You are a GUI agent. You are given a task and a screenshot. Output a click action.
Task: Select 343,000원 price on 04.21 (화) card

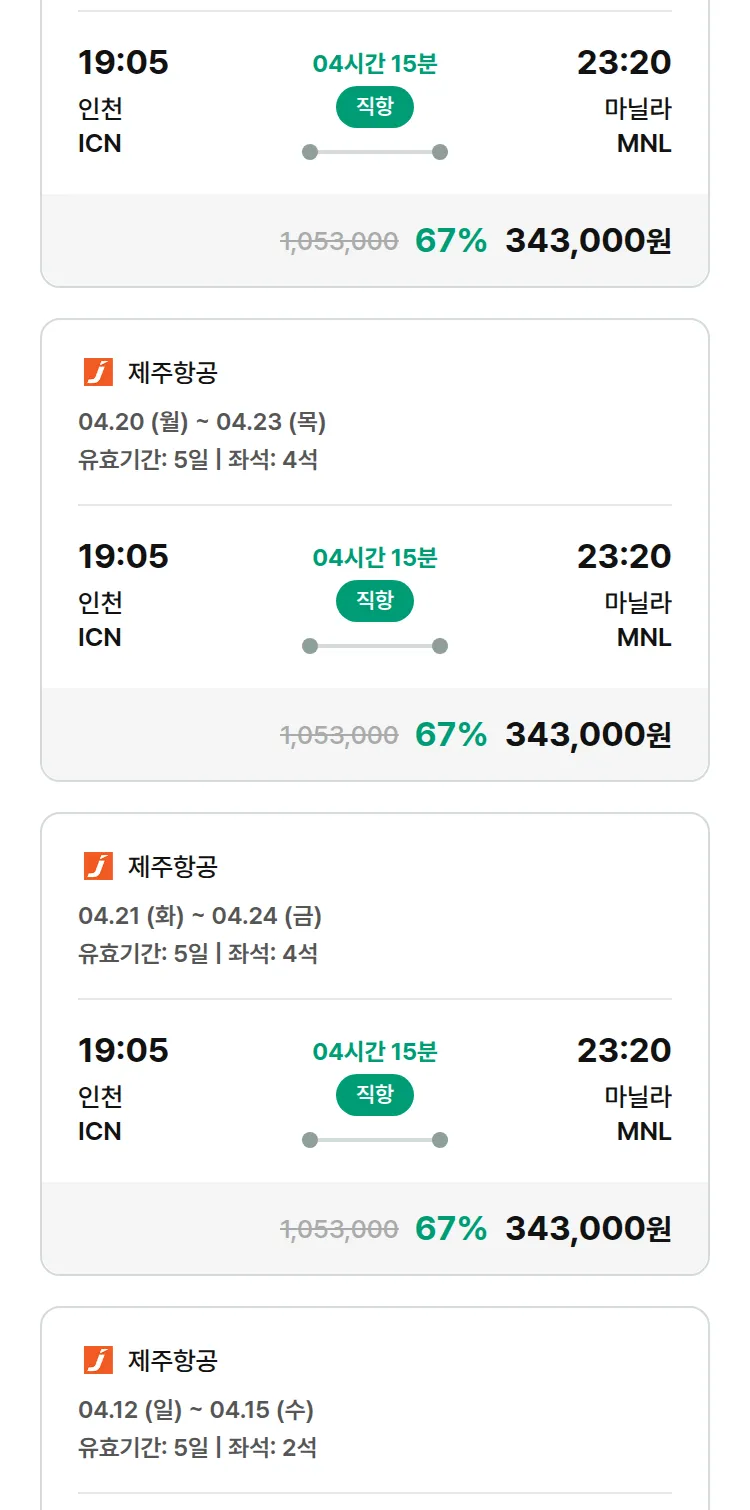[588, 1228]
